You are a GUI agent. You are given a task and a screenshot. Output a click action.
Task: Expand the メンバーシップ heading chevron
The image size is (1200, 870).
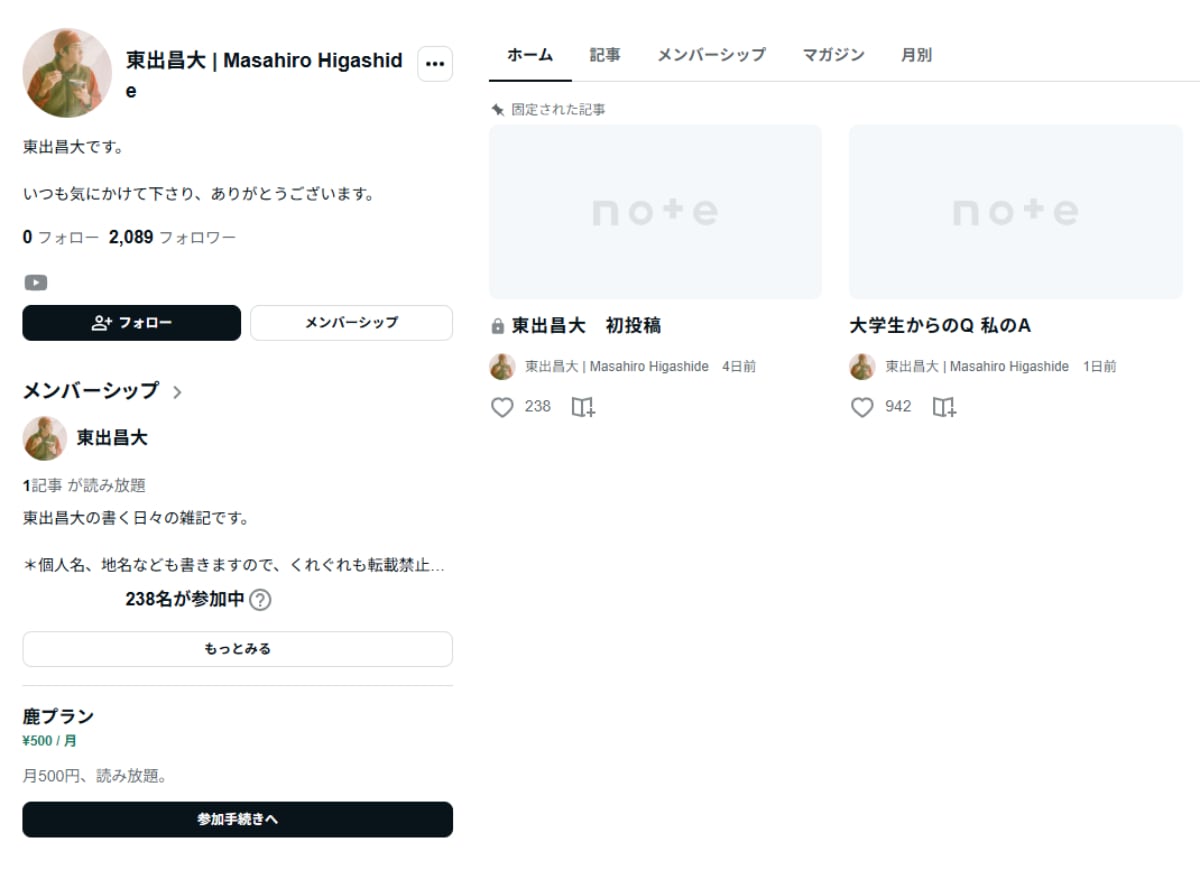[177, 392]
